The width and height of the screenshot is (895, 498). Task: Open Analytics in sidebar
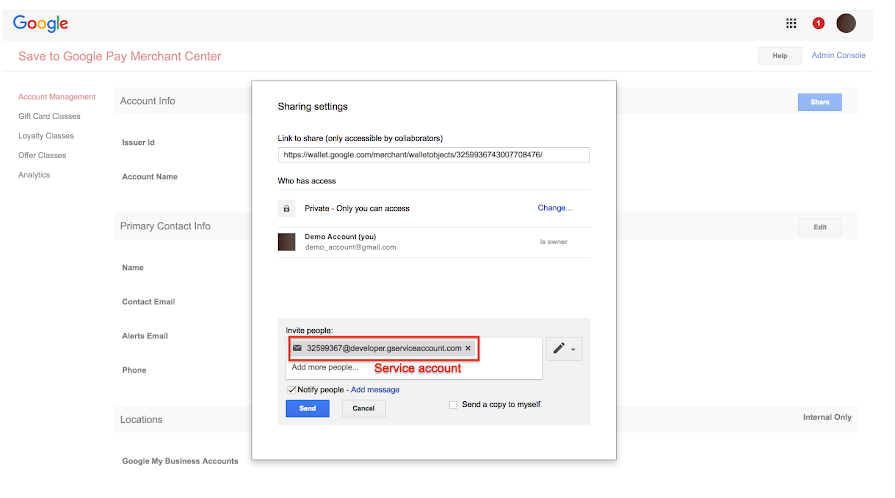[34, 175]
